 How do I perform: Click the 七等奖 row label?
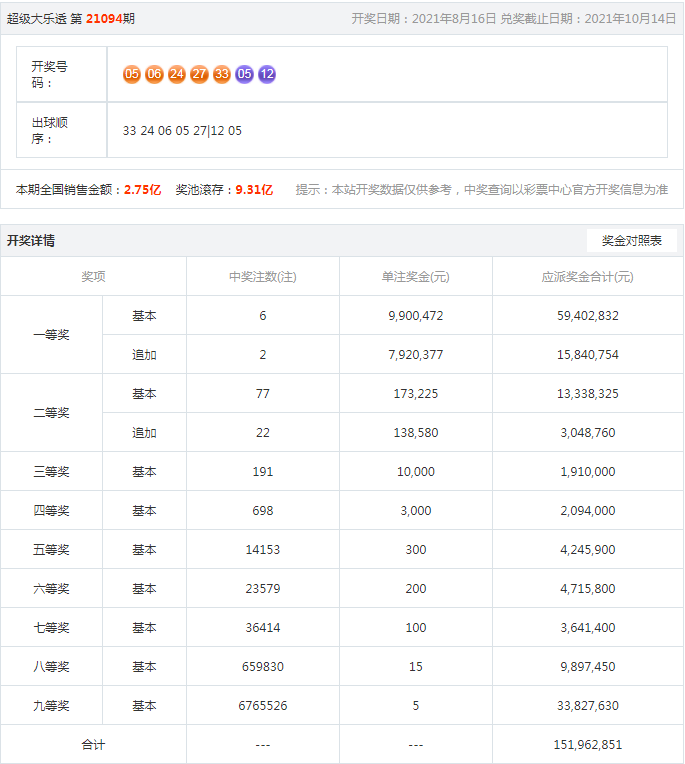(52, 627)
